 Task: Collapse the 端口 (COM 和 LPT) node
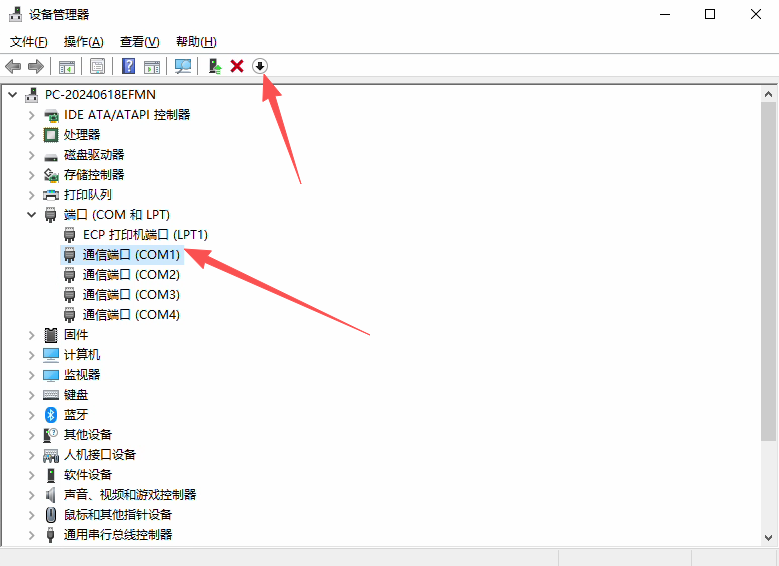tap(31, 215)
